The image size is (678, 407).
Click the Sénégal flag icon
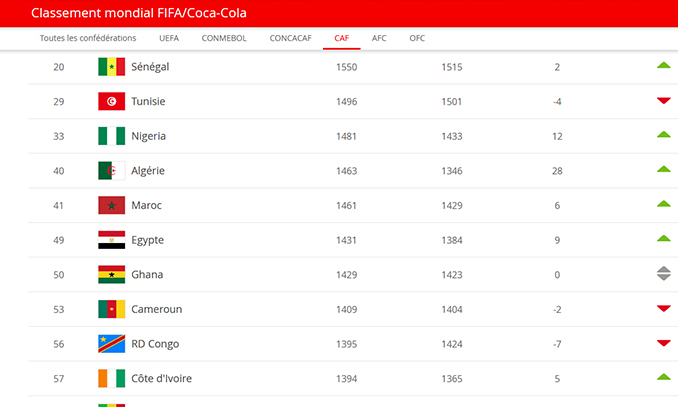pos(112,67)
